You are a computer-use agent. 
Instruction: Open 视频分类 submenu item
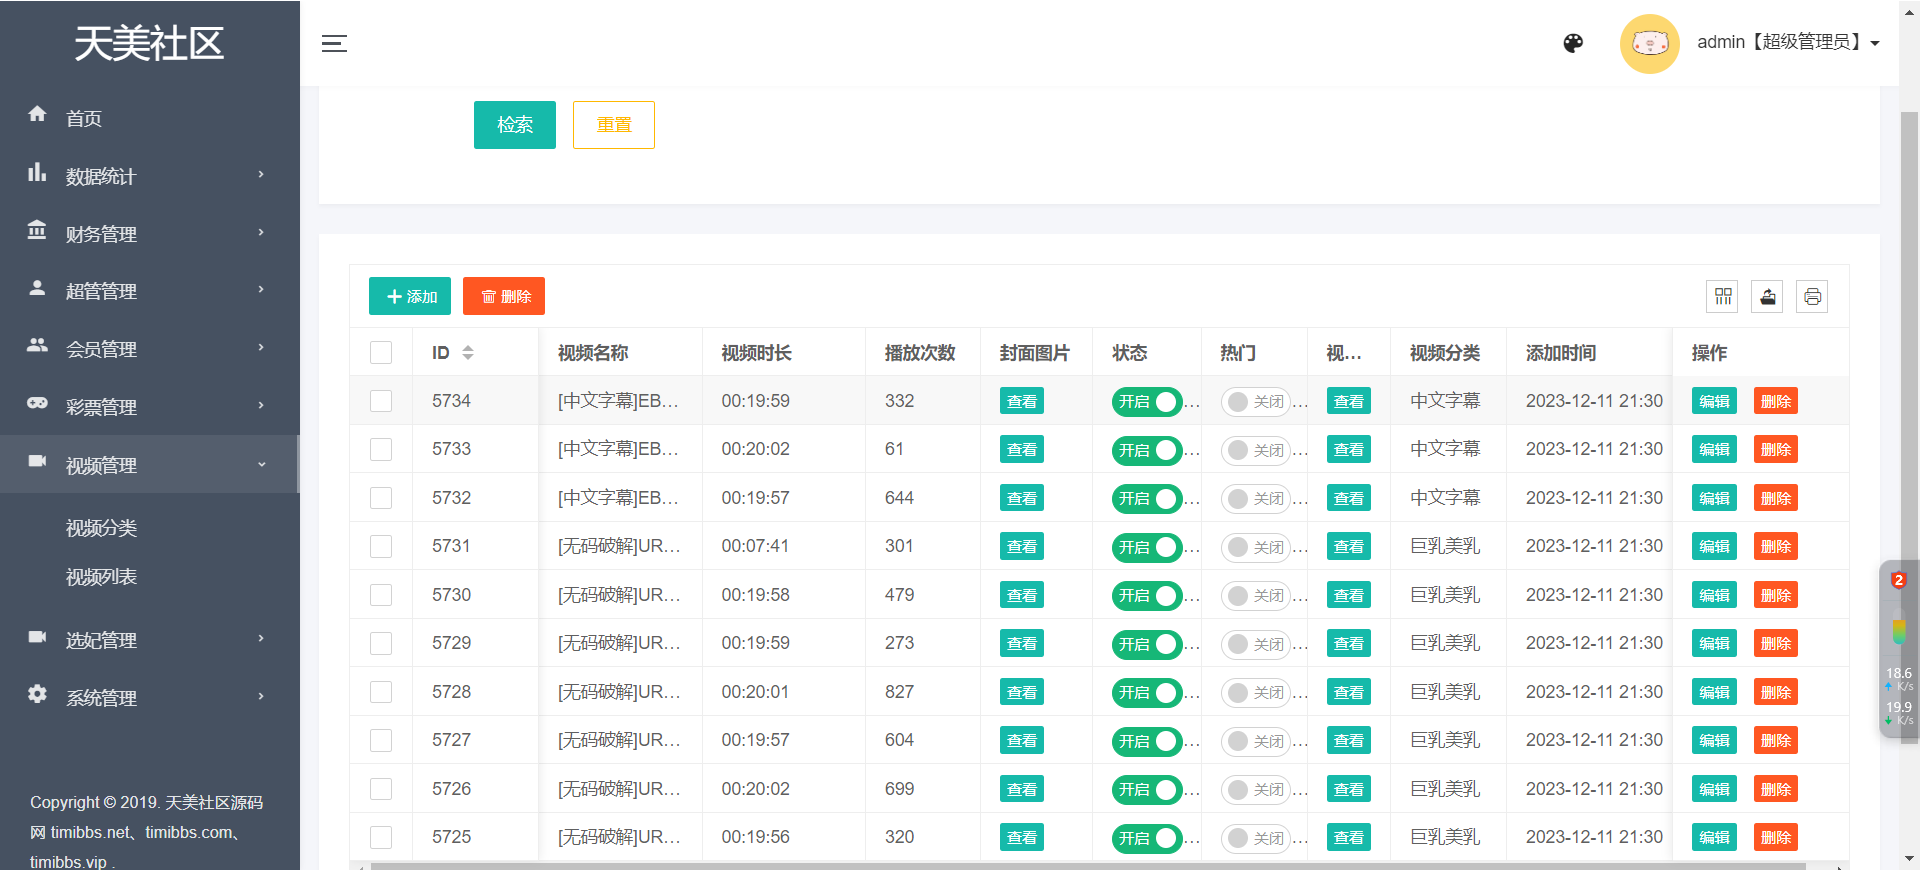pos(101,528)
